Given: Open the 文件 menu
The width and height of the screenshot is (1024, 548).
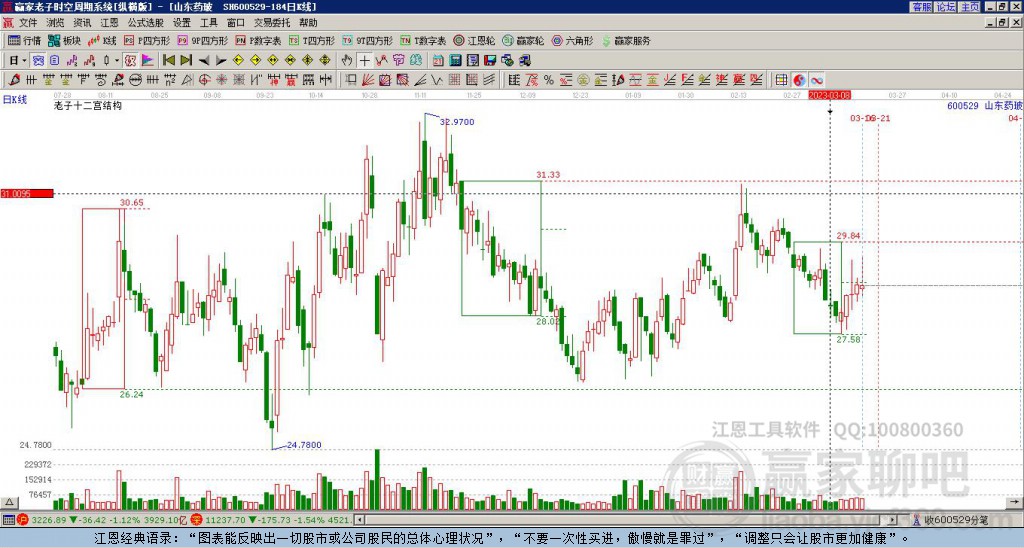Looking at the screenshot, I should click(x=27, y=23).
